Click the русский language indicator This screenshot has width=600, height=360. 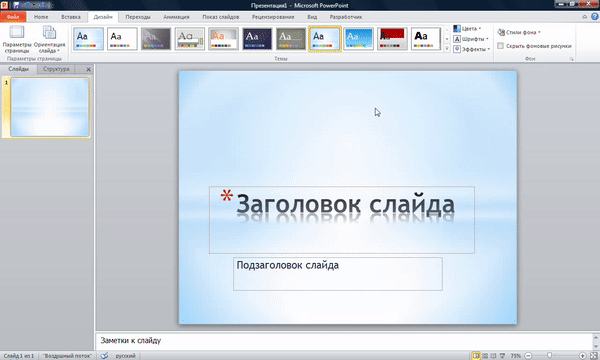click(x=126, y=356)
